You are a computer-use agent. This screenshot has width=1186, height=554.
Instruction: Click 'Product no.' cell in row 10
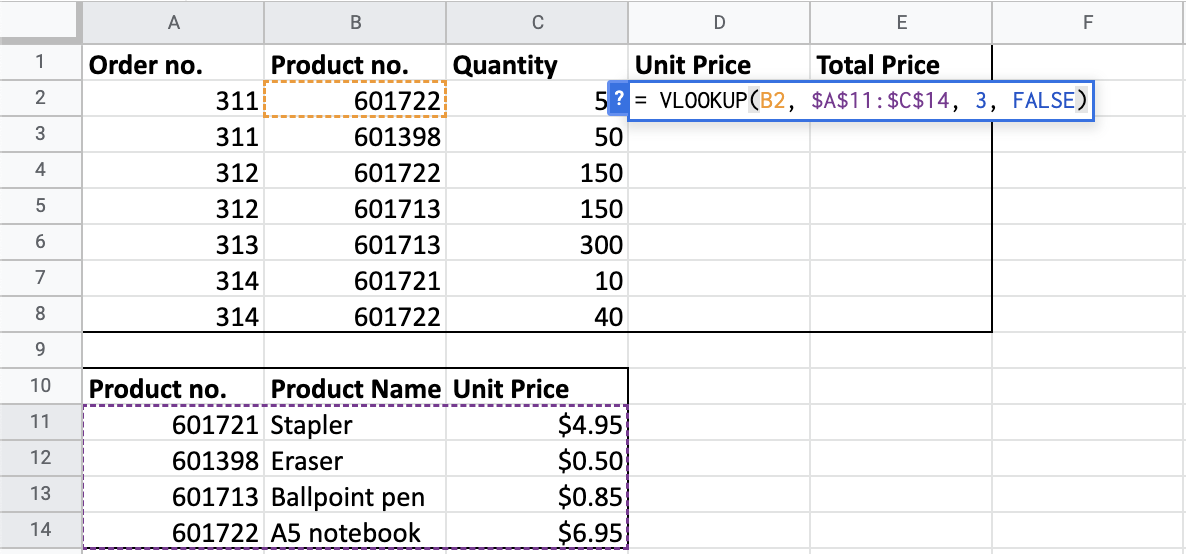[x=173, y=387]
